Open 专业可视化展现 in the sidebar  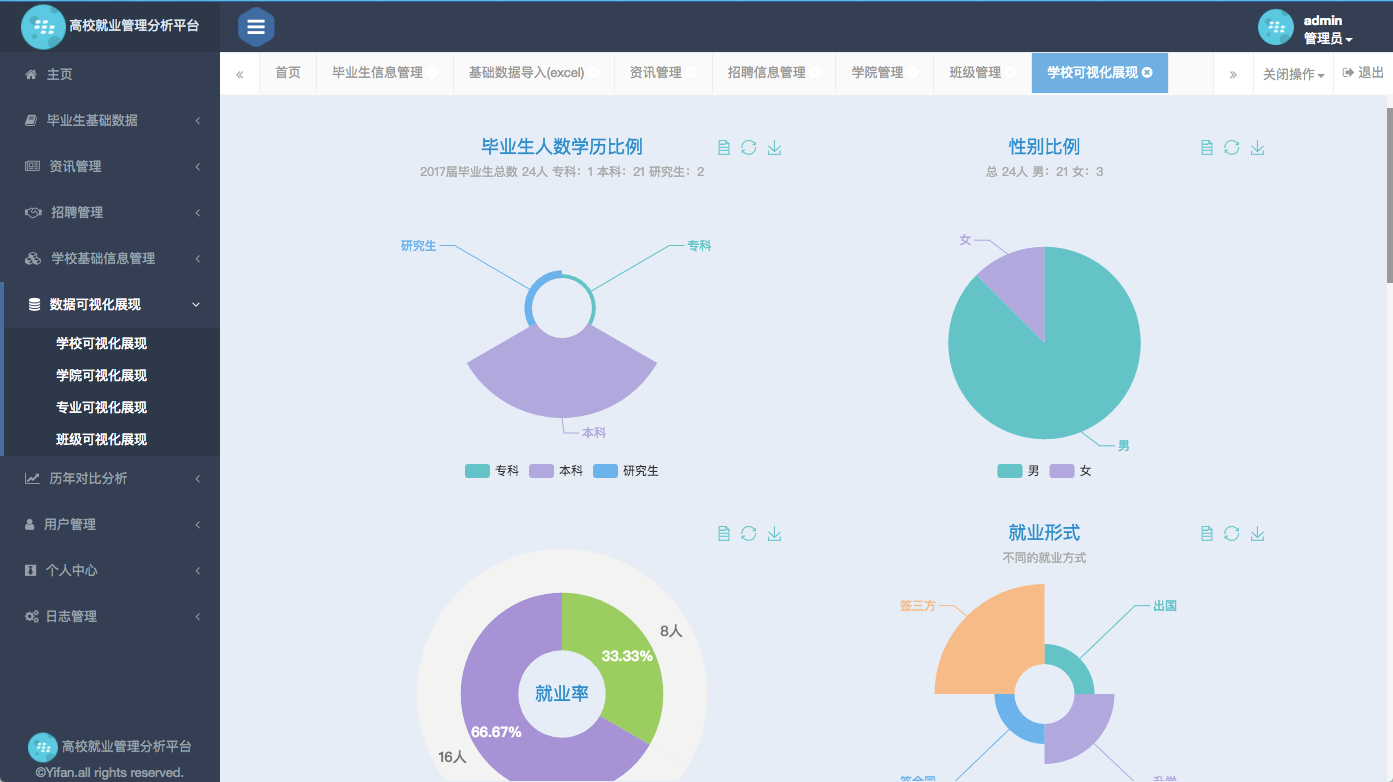(101, 407)
